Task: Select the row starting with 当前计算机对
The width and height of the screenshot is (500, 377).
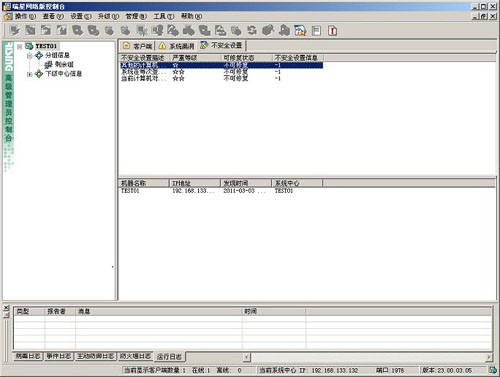Action: pyautogui.click(x=221, y=79)
